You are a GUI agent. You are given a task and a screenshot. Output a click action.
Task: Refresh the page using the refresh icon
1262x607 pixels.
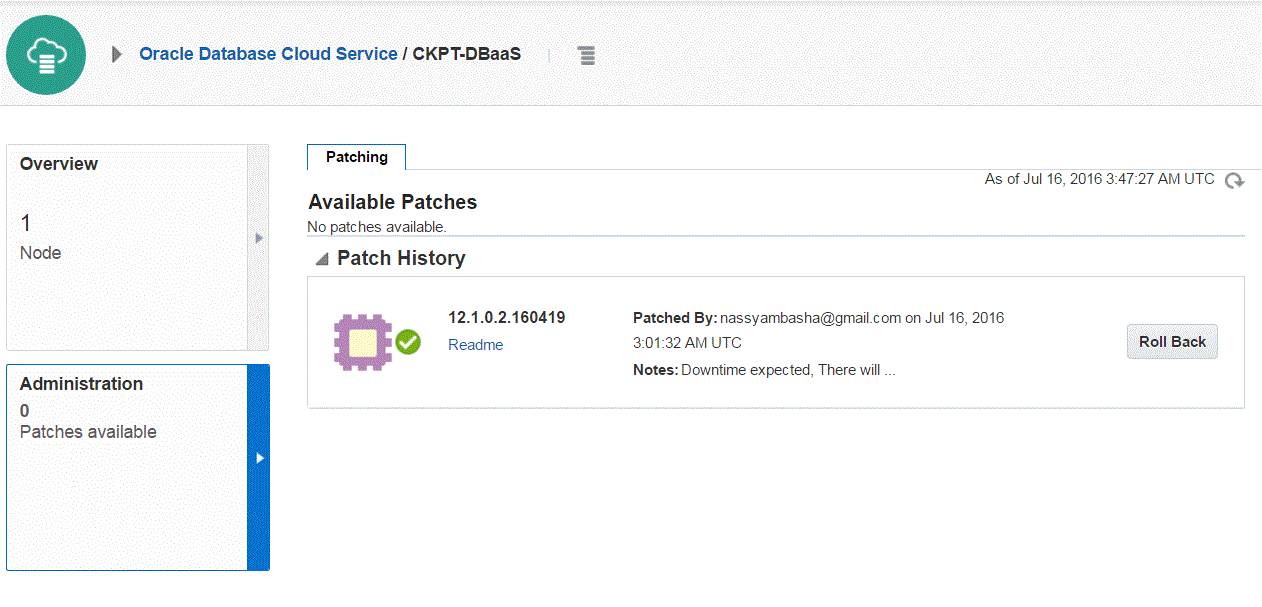coord(1235,181)
